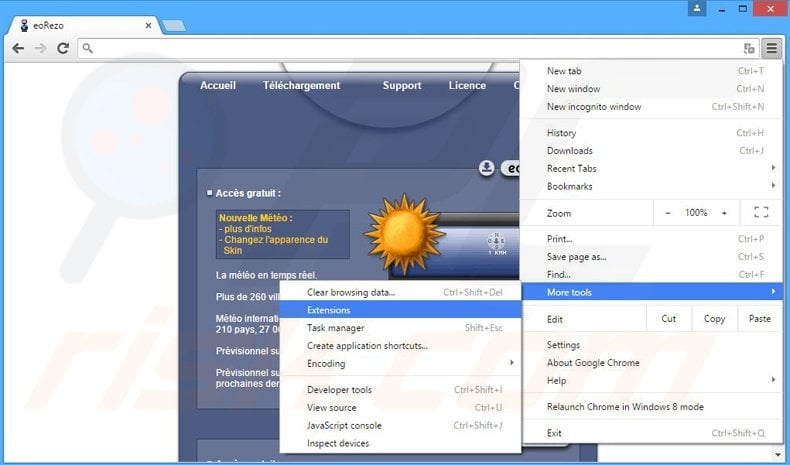
Task: Open Settings from the Chrome menu
Action: click(652, 345)
